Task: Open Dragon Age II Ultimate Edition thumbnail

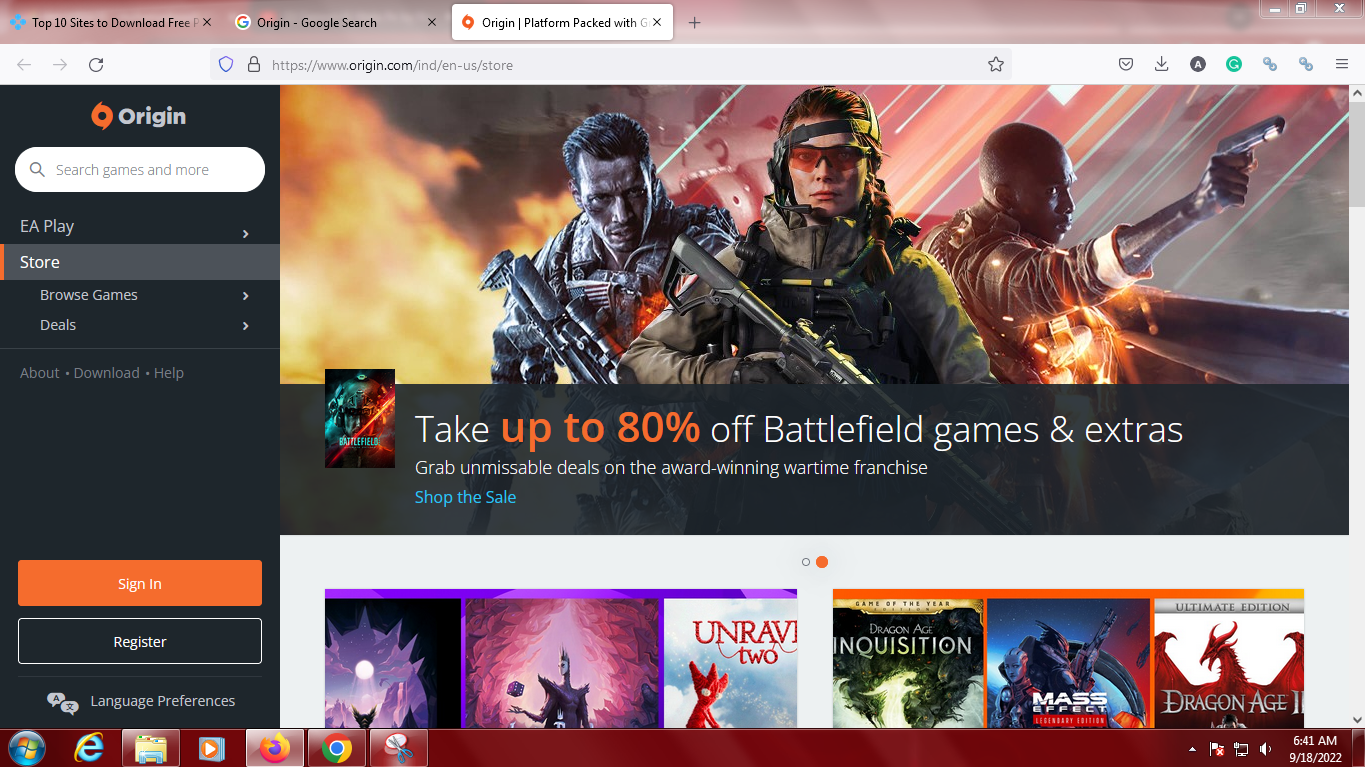Action: point(1229,663)
